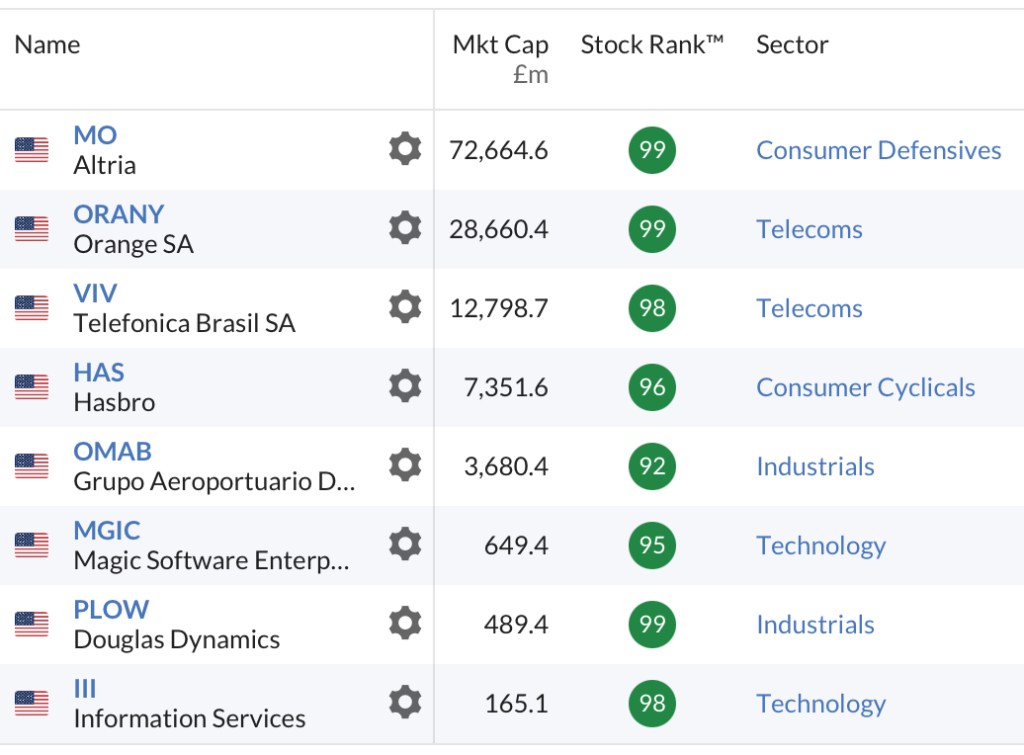1024x755 pixels.
Task: Sort by the Name column header
Action: coord(47,45)
